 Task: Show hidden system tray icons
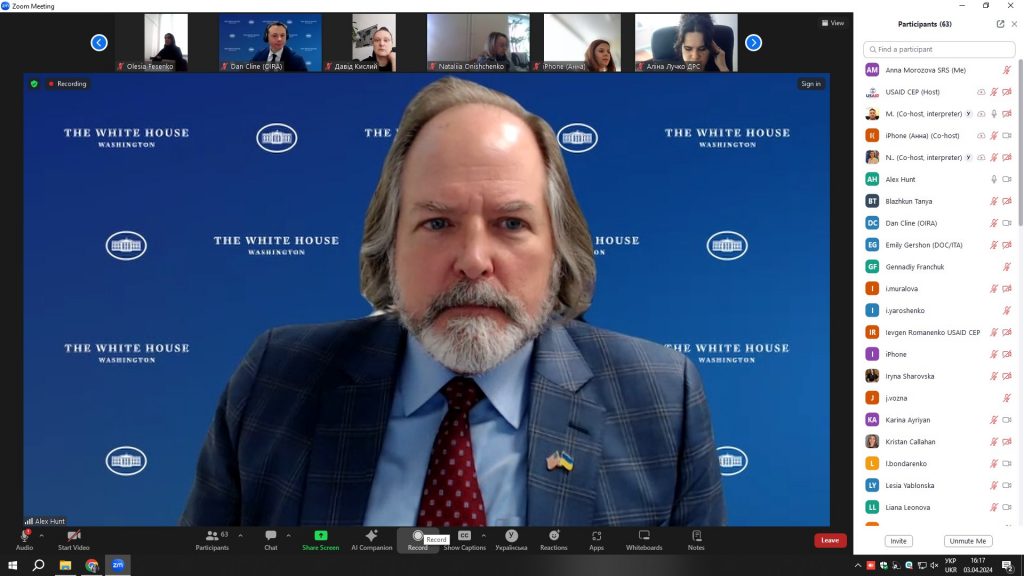857,566
